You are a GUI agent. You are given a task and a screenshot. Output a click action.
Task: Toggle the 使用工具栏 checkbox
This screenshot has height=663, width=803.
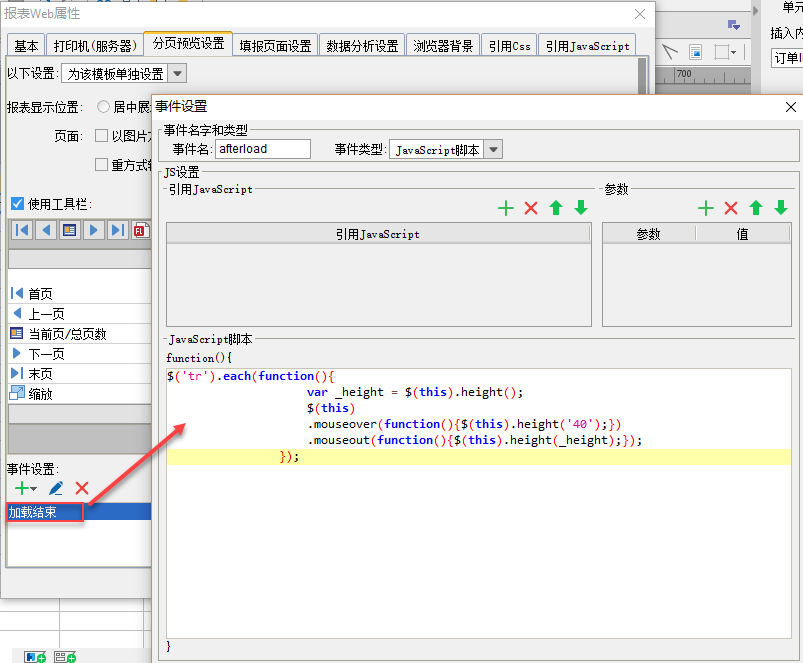pos(17,204)
